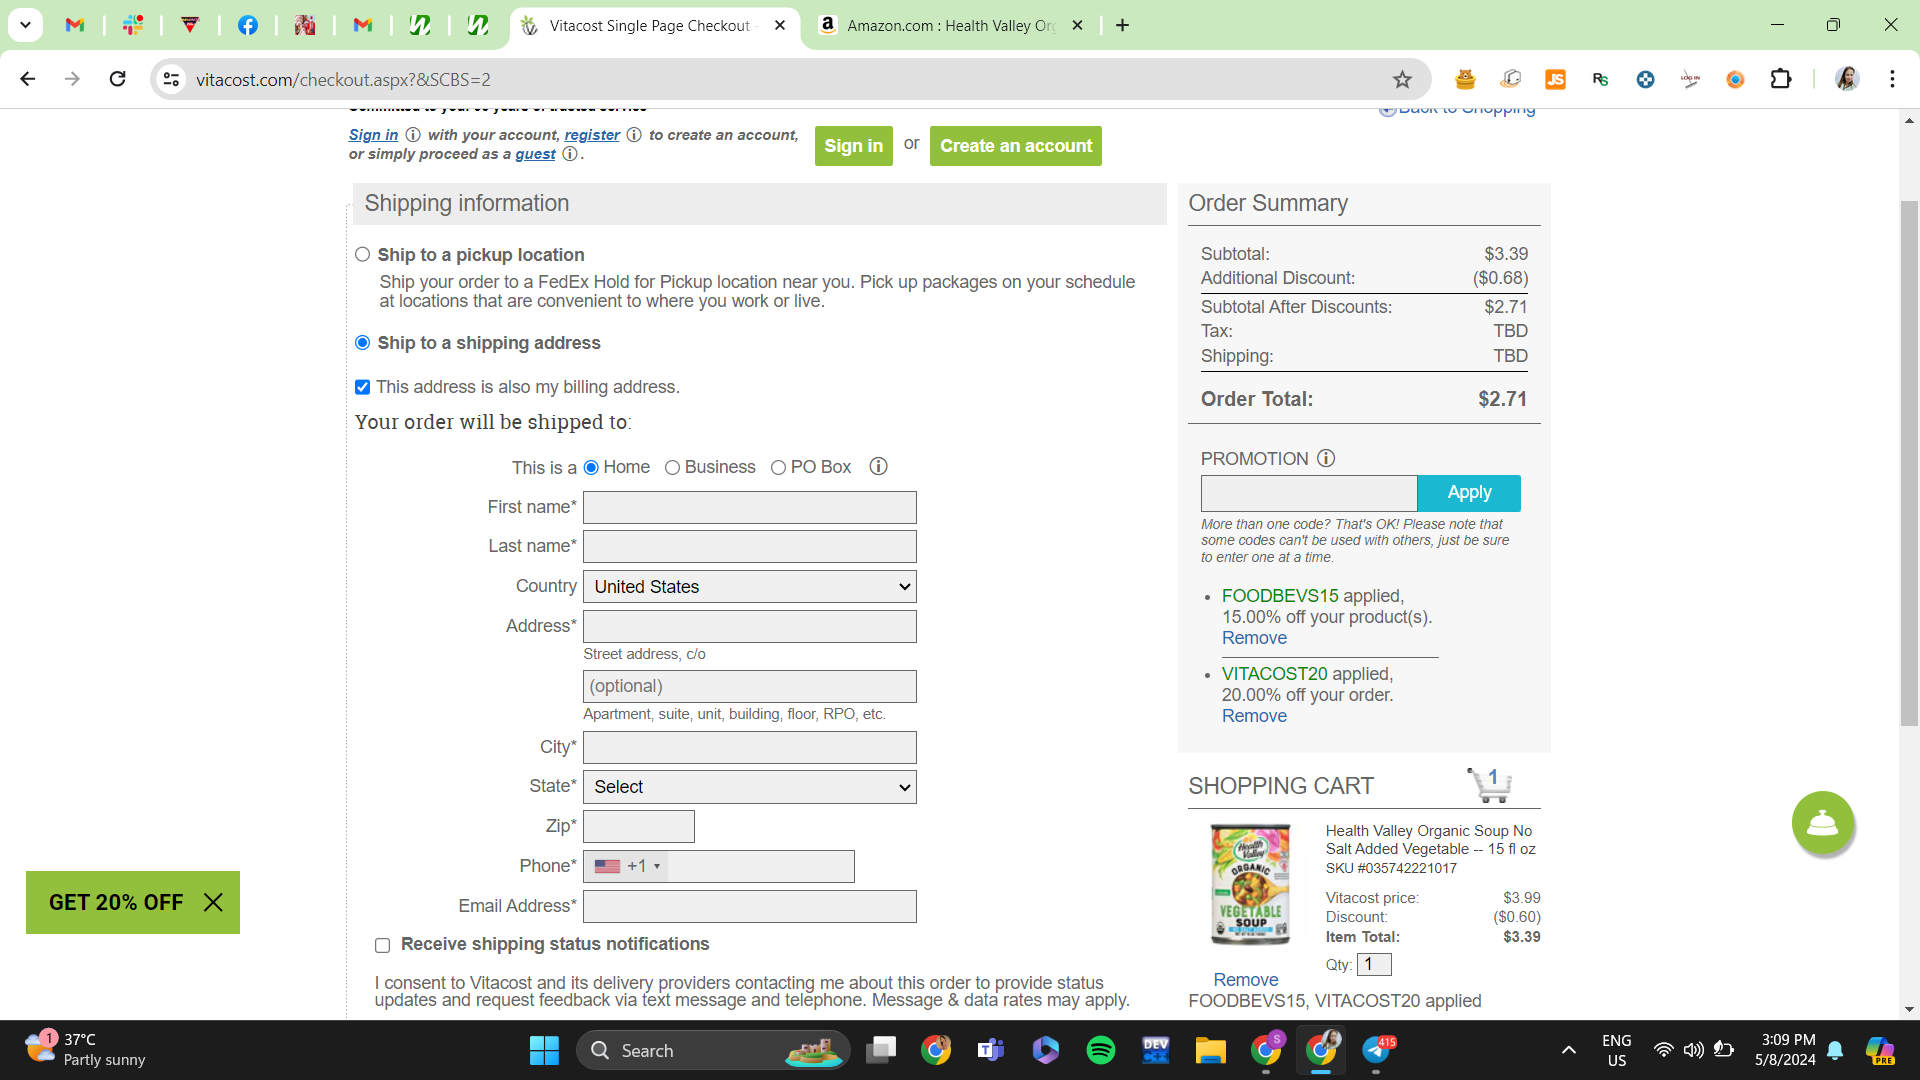
Task: Remove the VITACOST20 promo code
Action: click(1254, 716)
